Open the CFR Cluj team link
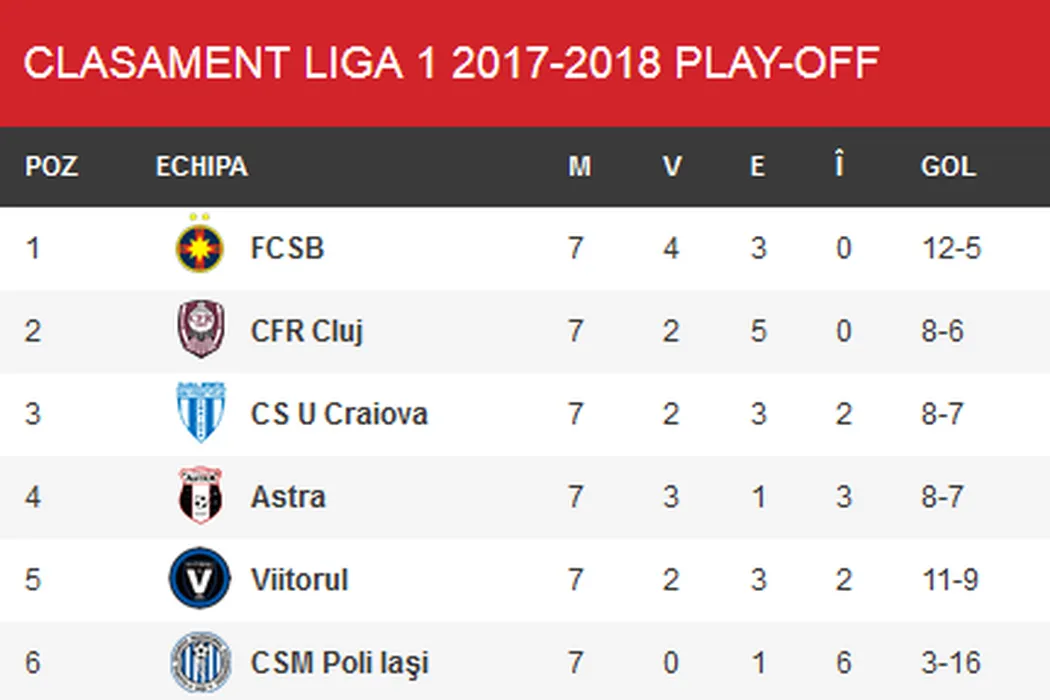The width and height of the screenshot is (1050, 700). [x=306, y=331]
